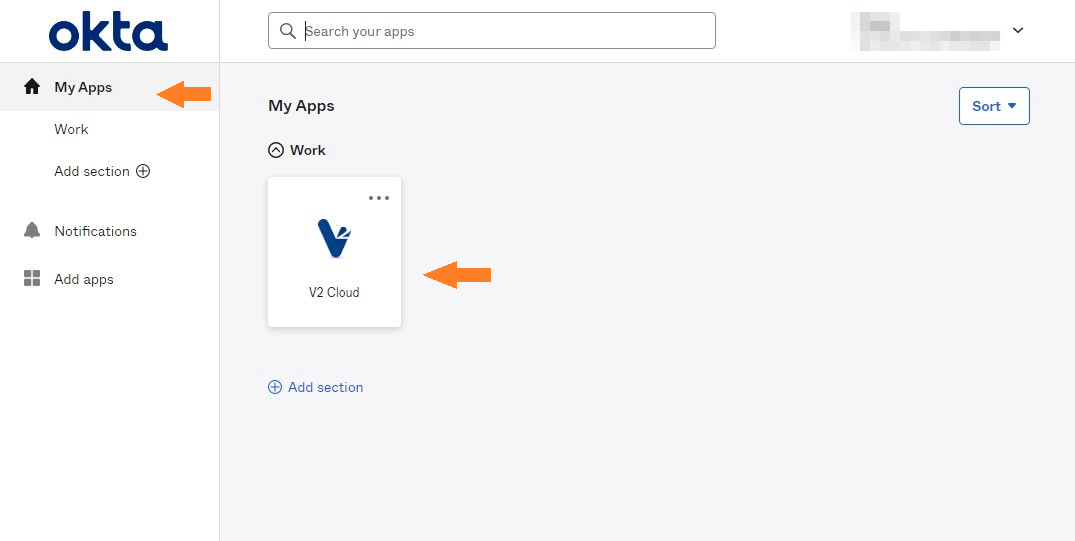Go to Add apps in sidebar
1075x541 pixels.
(x=84, y=279)
